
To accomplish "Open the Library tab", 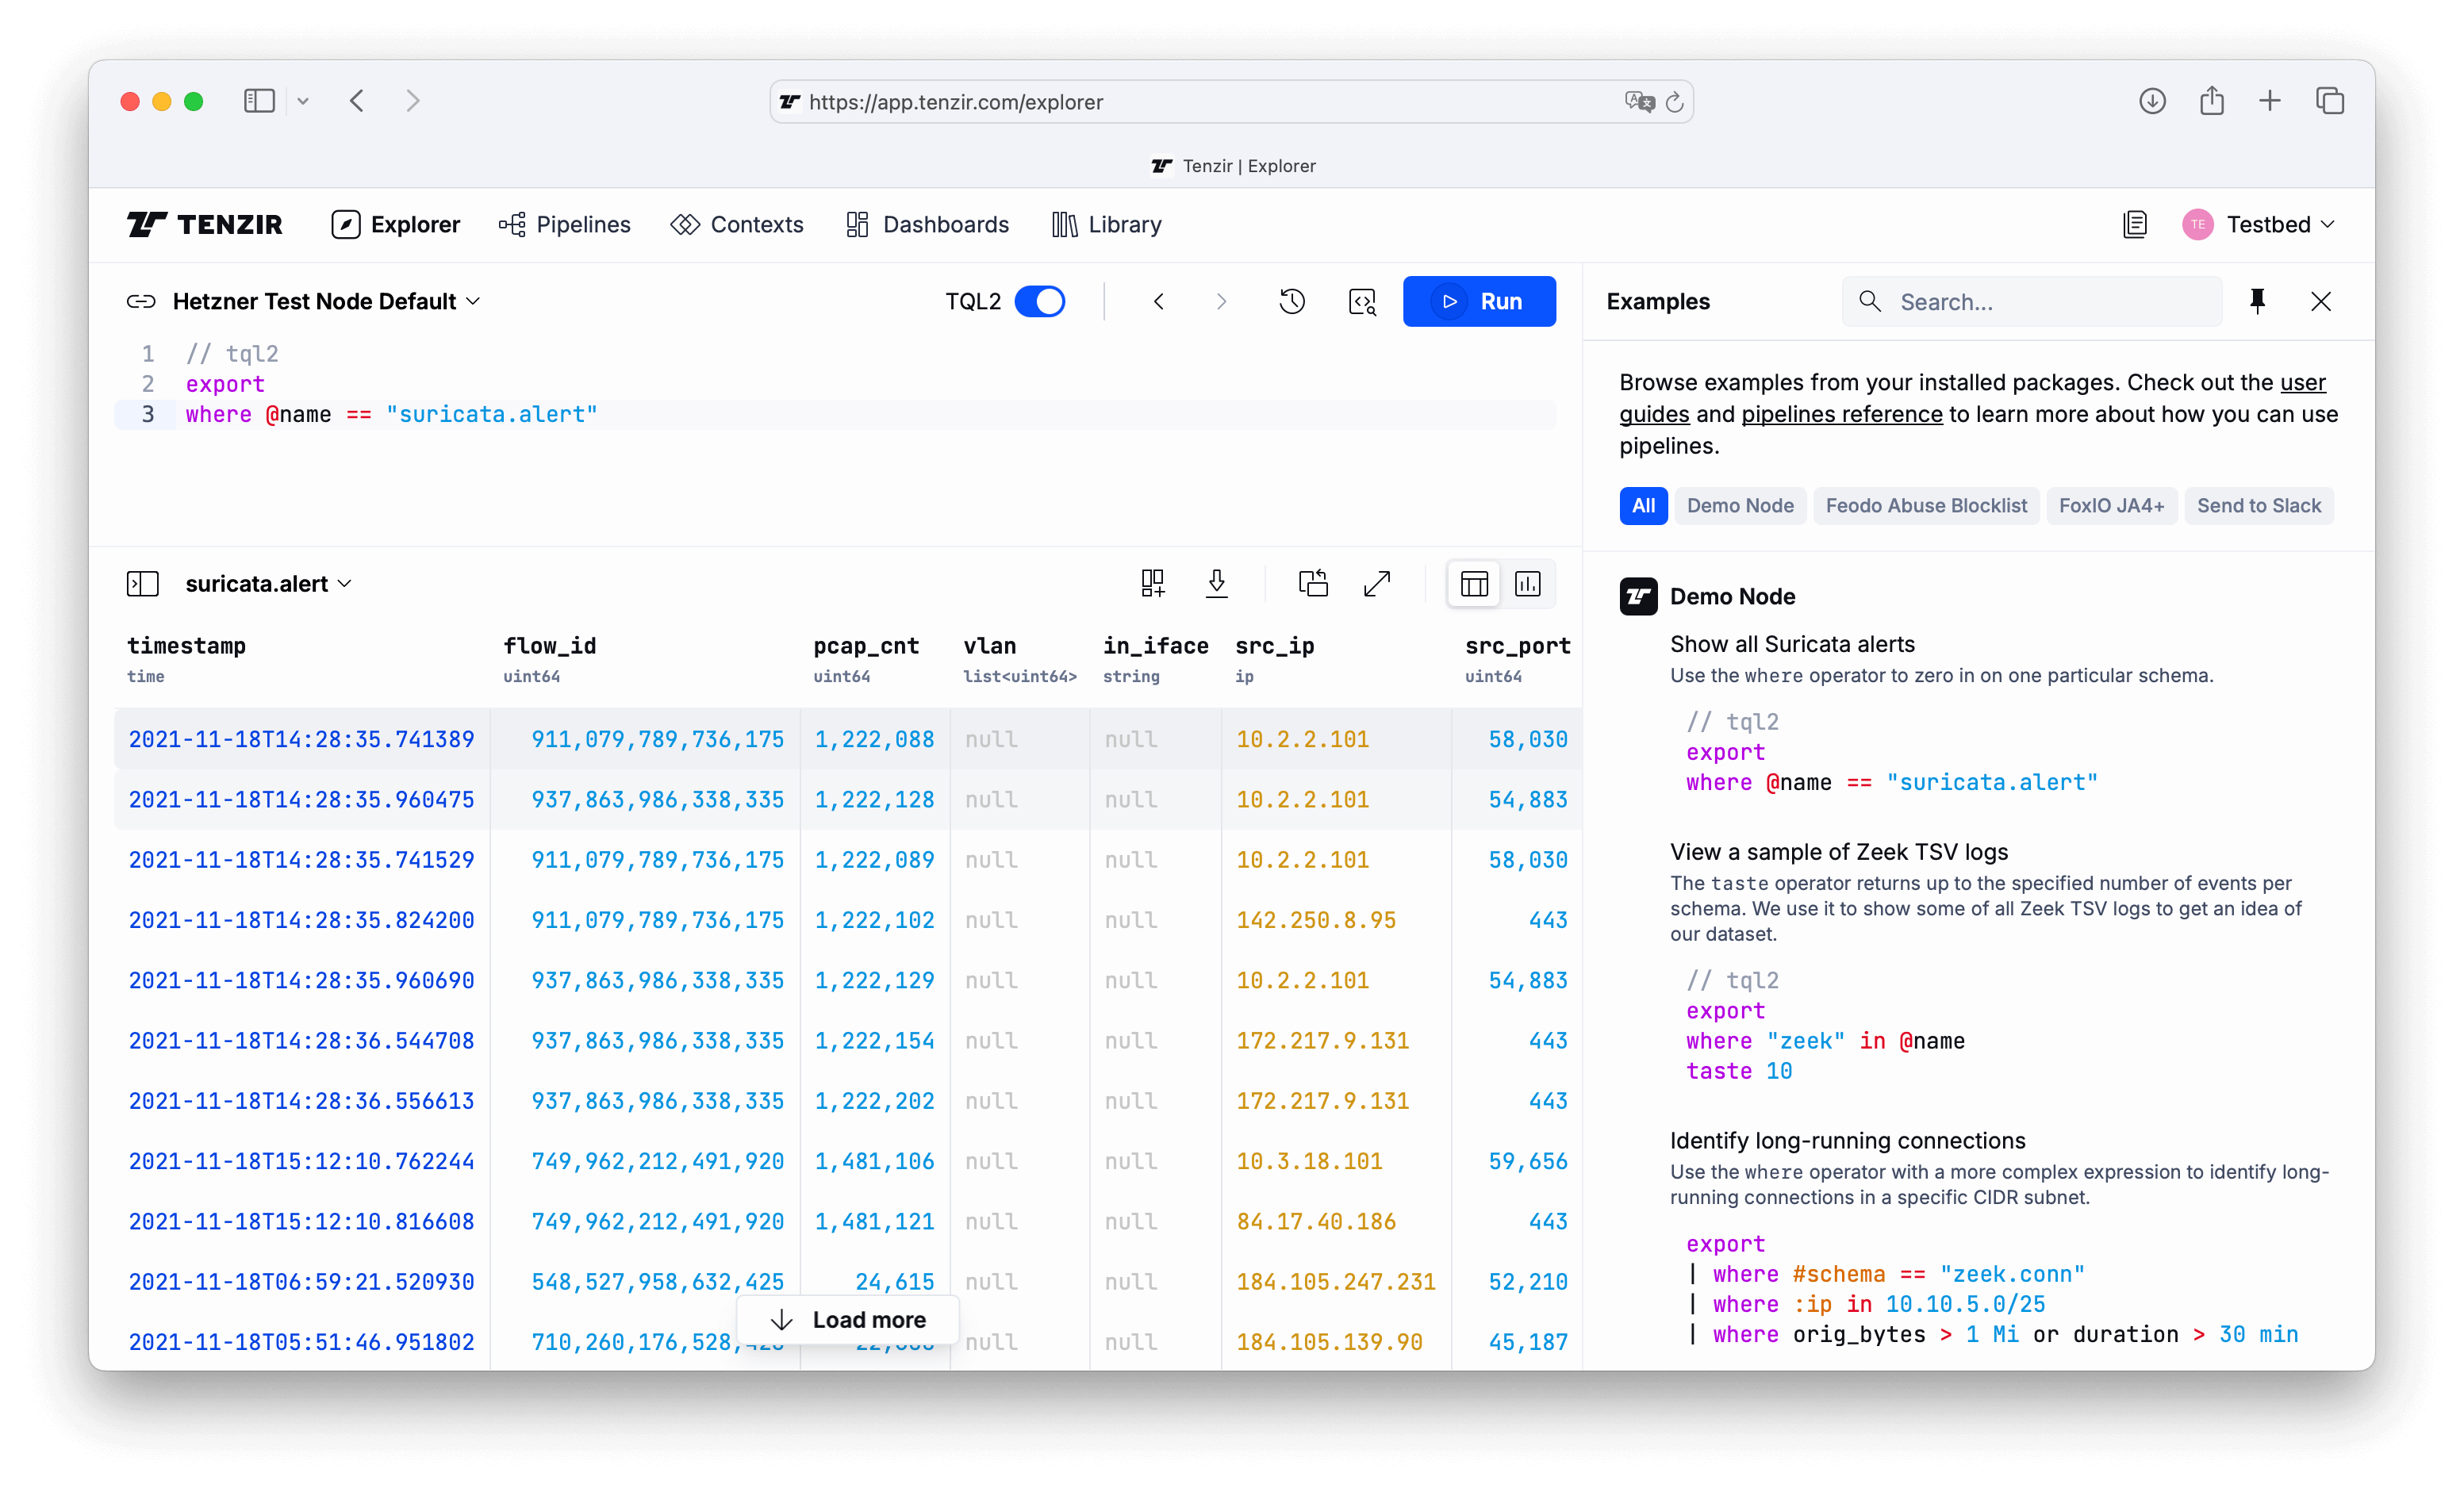I will tap(1106, 224).
